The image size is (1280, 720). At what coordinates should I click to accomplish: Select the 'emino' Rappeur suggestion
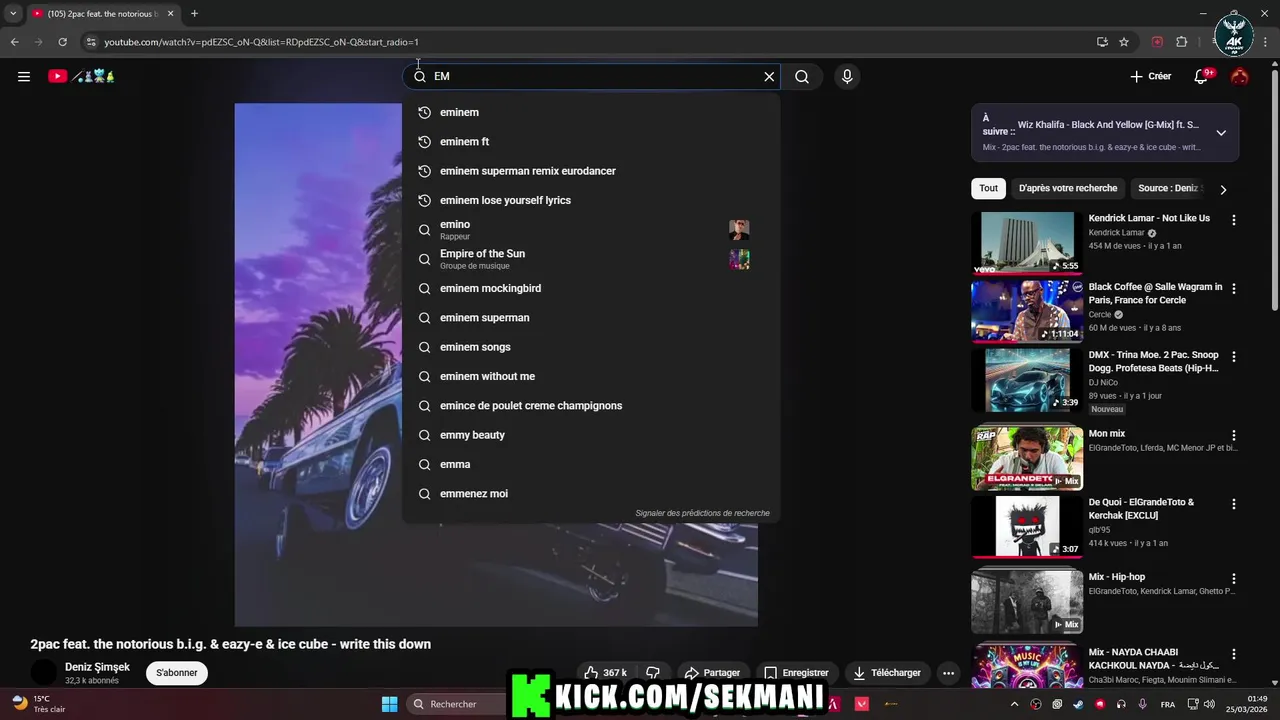tap(591, 230)
